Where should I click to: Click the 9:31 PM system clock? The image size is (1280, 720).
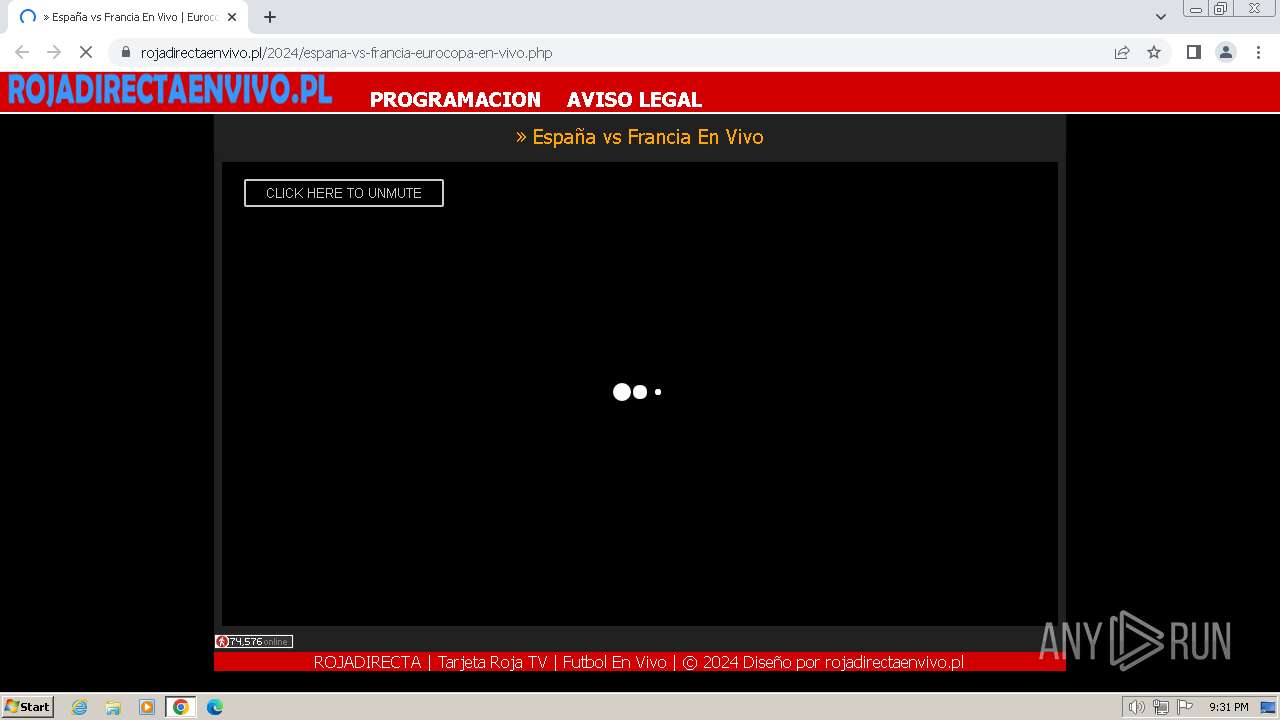[x=1228, y=707]
